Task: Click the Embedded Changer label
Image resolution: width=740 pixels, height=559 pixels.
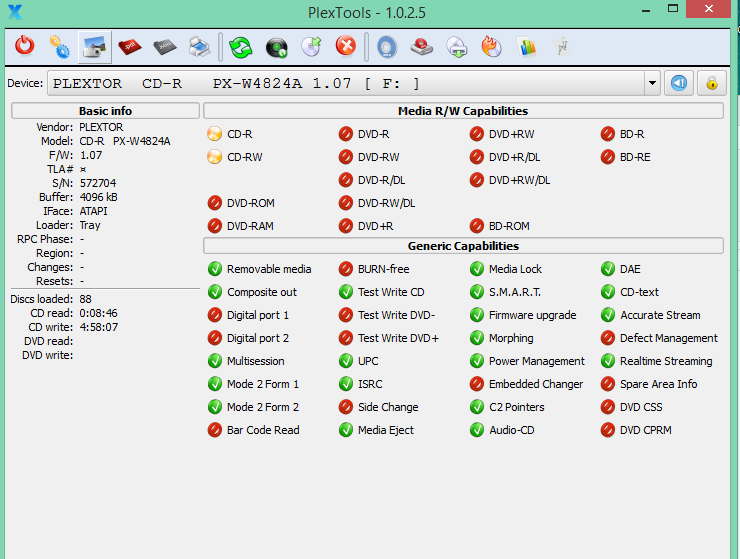Action: click(536, 384)
